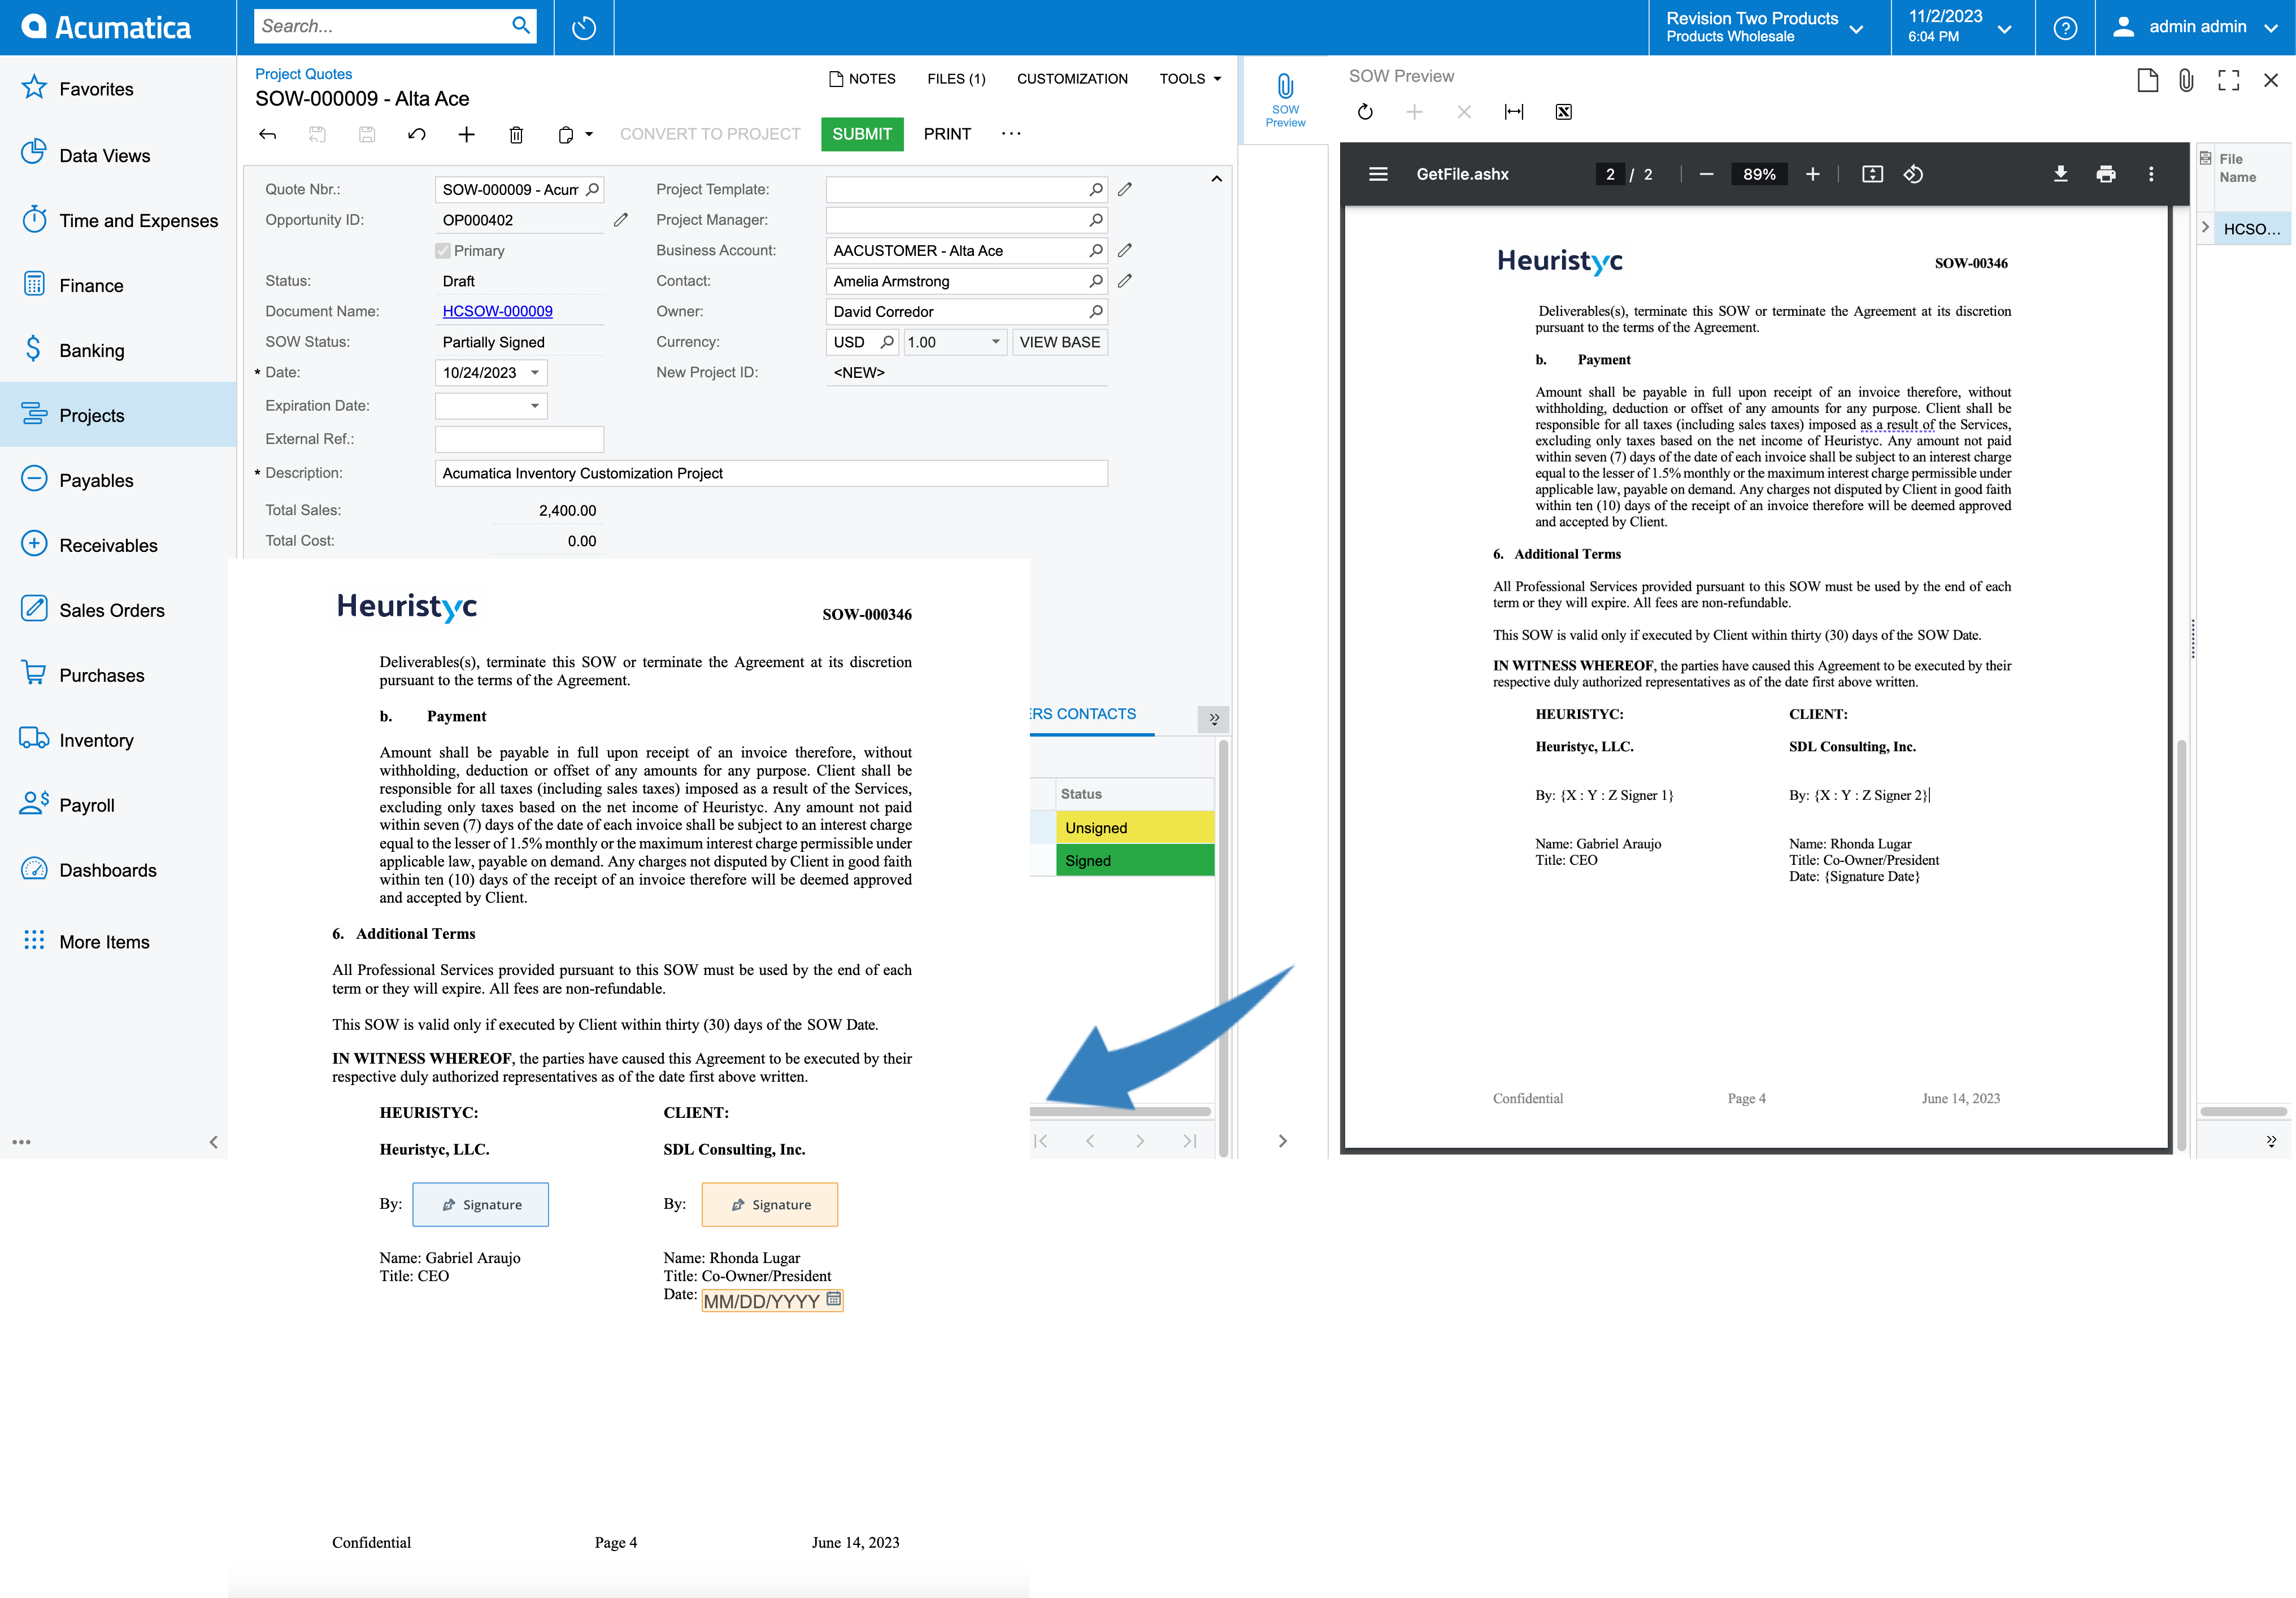The height and width of the screenshot is (1598, 2296).
Task: Rotate the PDF page in viewer
Action: click(x=1913, y=174)
